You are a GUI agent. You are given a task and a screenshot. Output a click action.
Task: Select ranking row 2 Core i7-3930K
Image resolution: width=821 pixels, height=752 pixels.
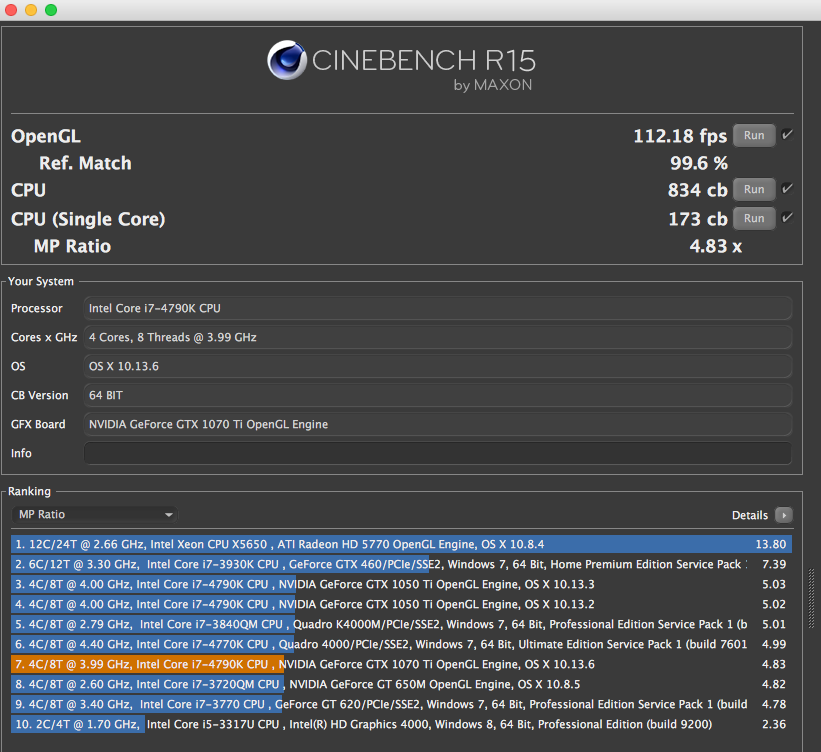click(401, 564)
